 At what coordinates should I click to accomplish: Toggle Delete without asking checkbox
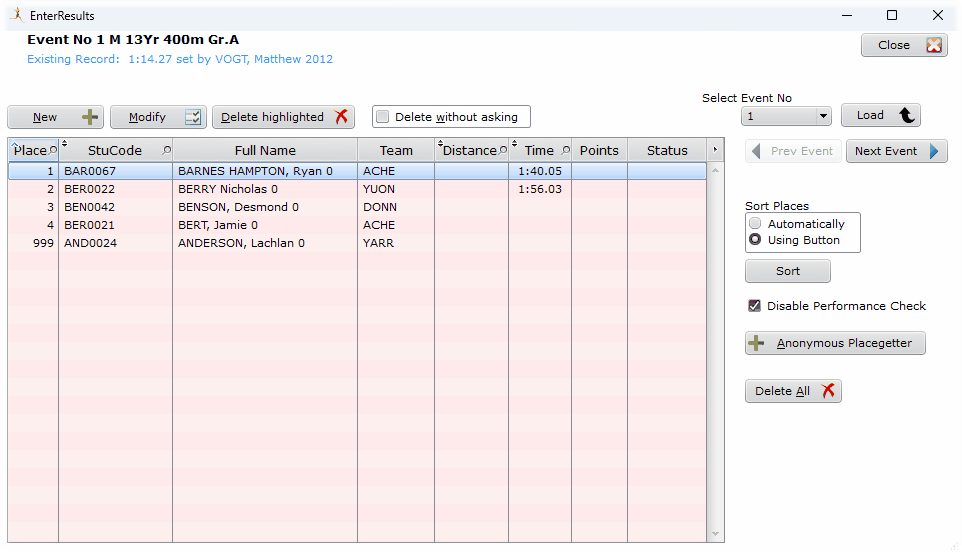[x=383, y=117]
